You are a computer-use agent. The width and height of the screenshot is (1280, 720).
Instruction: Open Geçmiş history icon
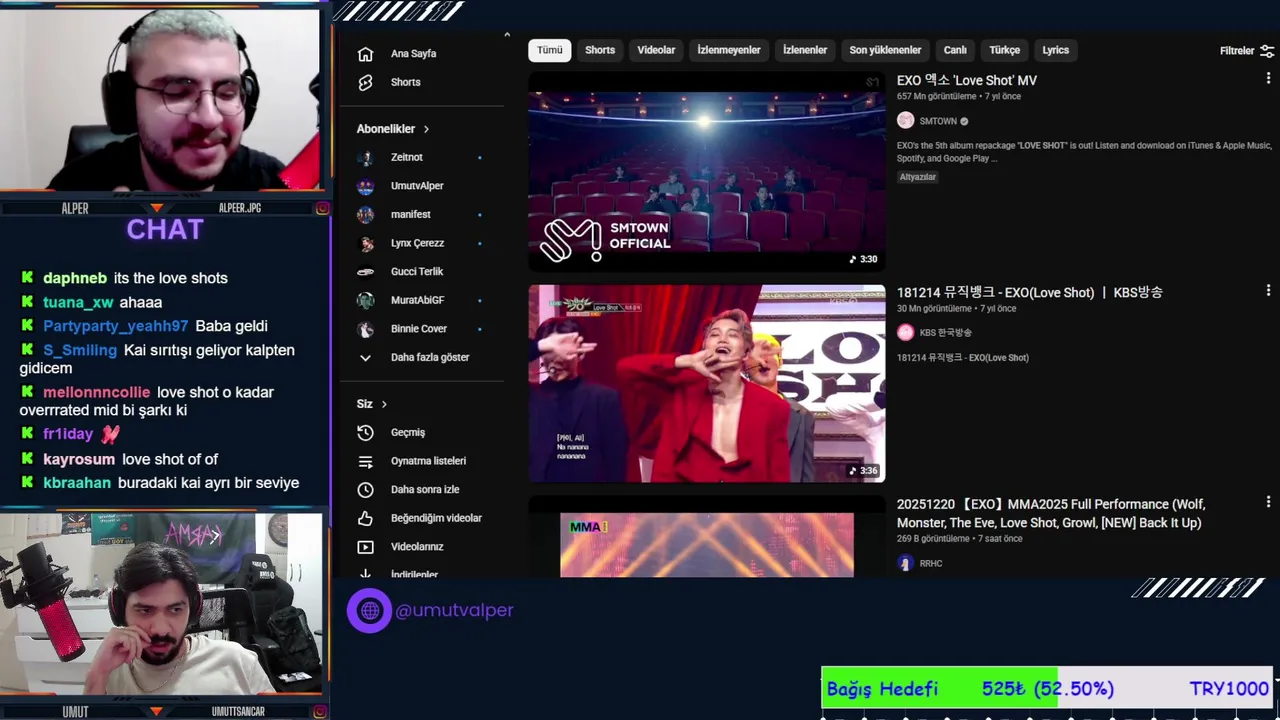pos(365,432)
